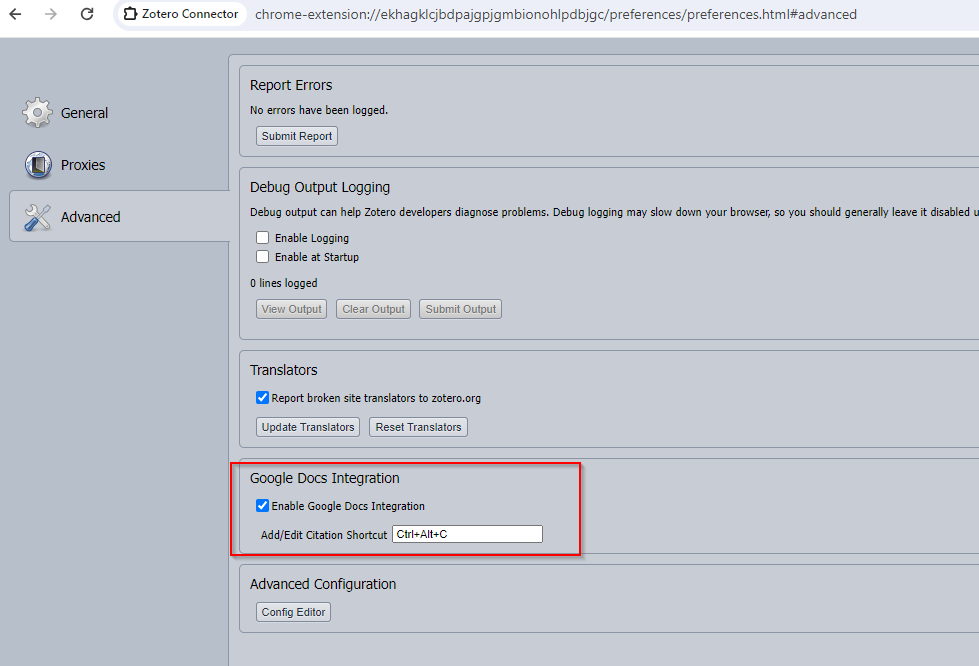
Task: Open the Config Editor
Action: coord(293,612)
